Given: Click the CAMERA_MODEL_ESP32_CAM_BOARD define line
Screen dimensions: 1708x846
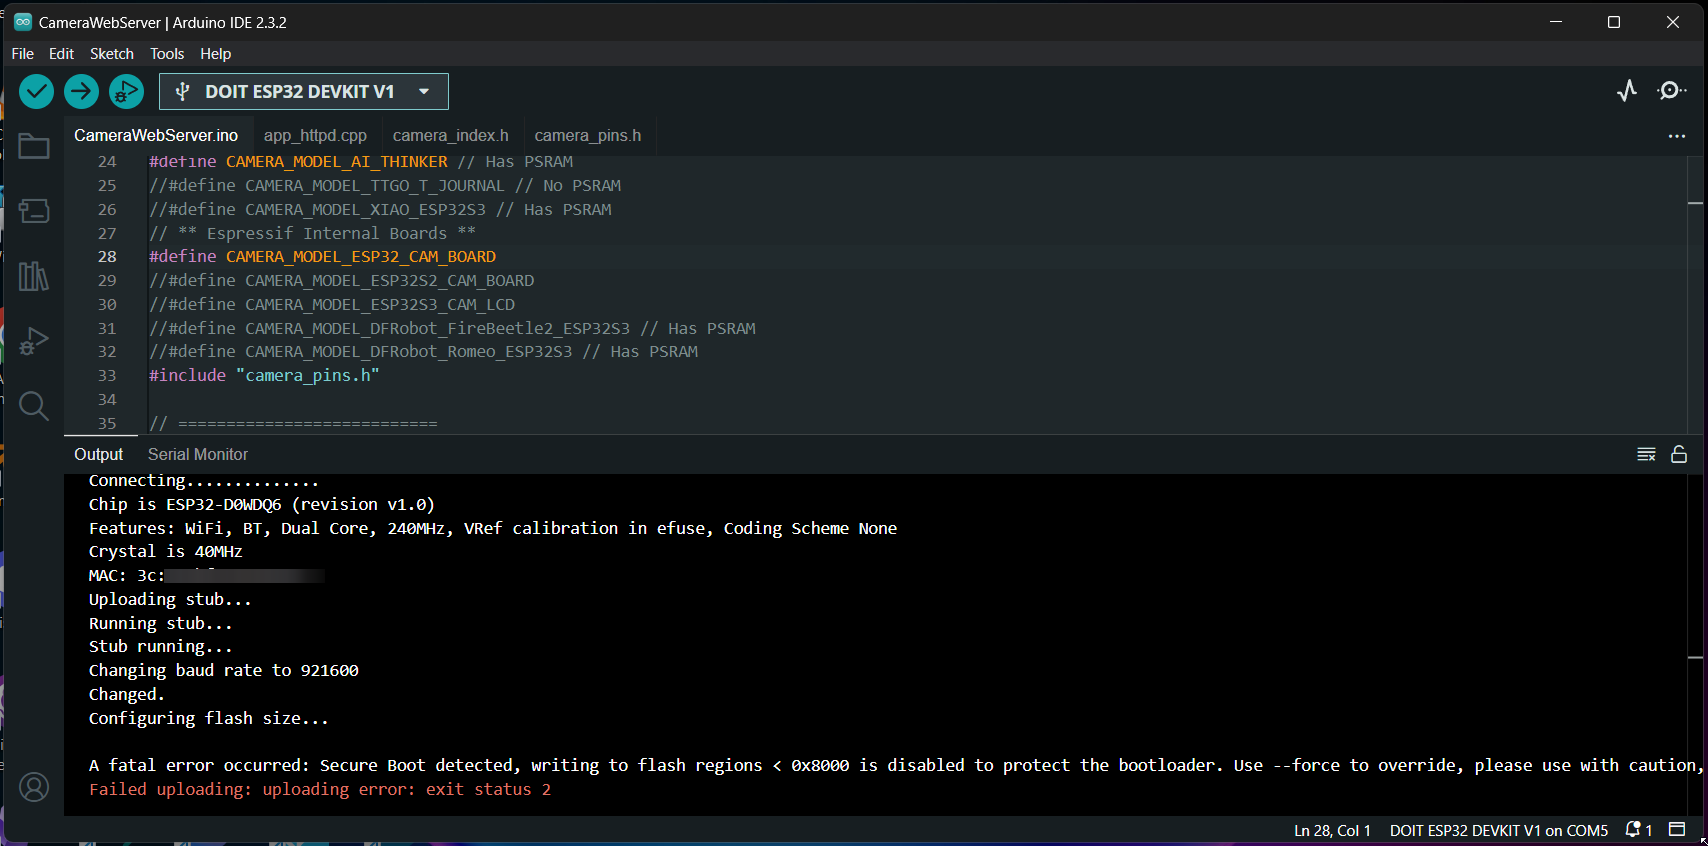Looking at the screenshot, I should point(322,257).
